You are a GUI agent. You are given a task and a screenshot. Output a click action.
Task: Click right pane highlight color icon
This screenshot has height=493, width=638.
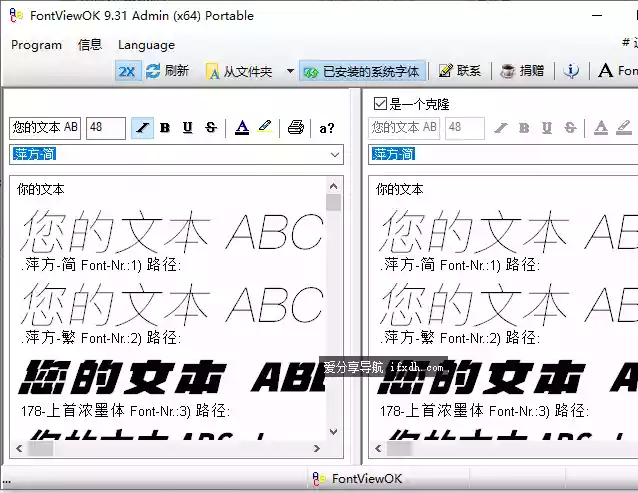tap(624, 127)
